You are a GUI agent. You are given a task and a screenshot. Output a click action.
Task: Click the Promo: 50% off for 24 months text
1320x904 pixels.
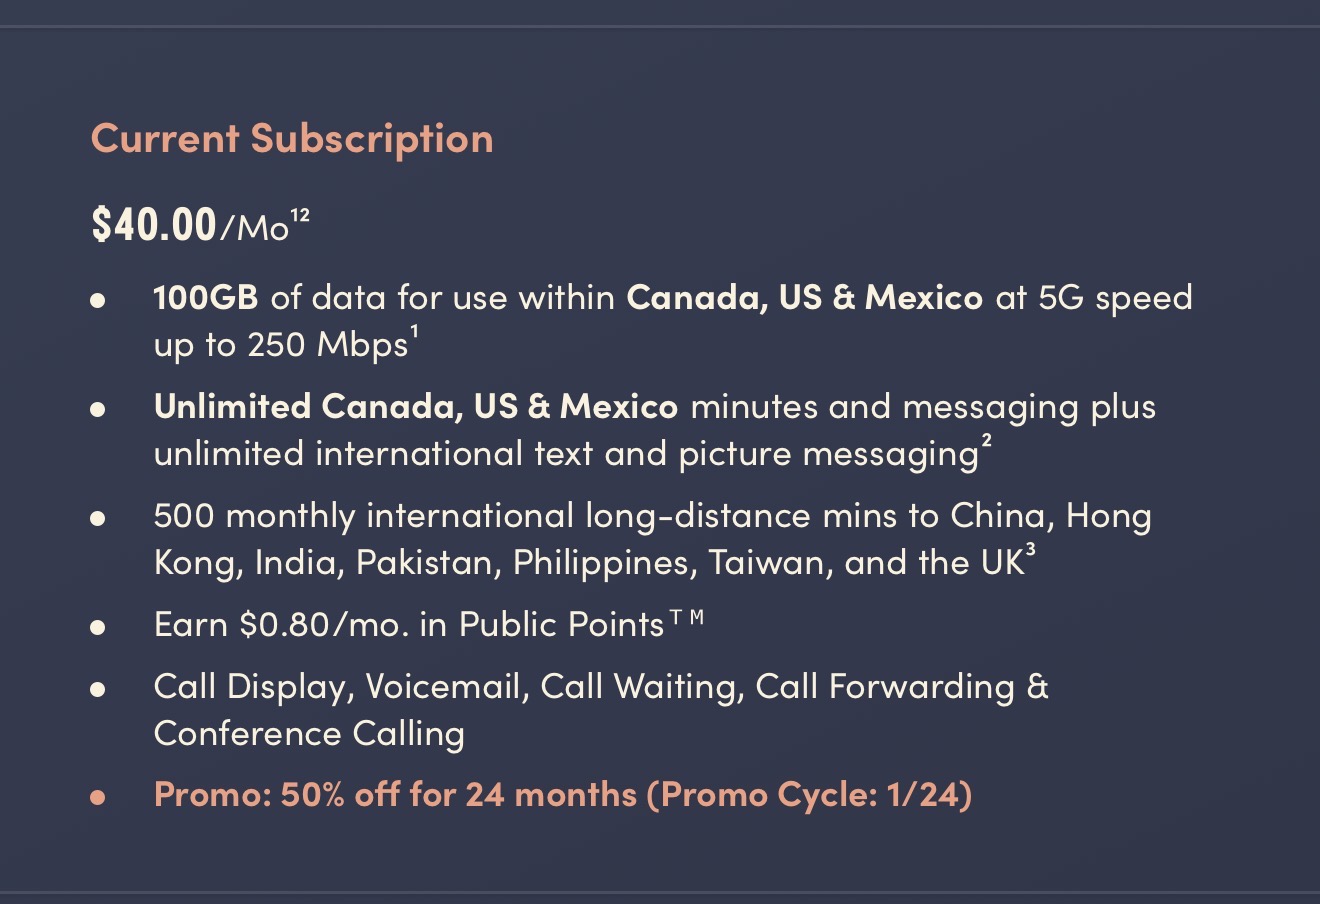pos(395,795)
